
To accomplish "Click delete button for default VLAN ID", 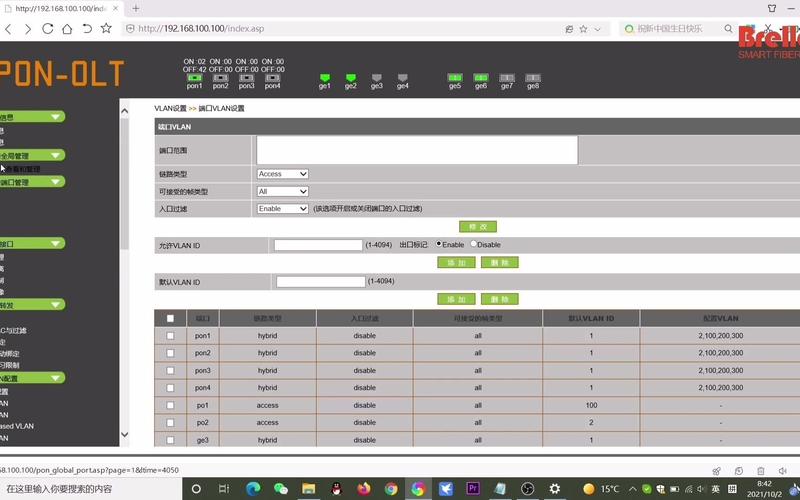I will tap(500, 299).
